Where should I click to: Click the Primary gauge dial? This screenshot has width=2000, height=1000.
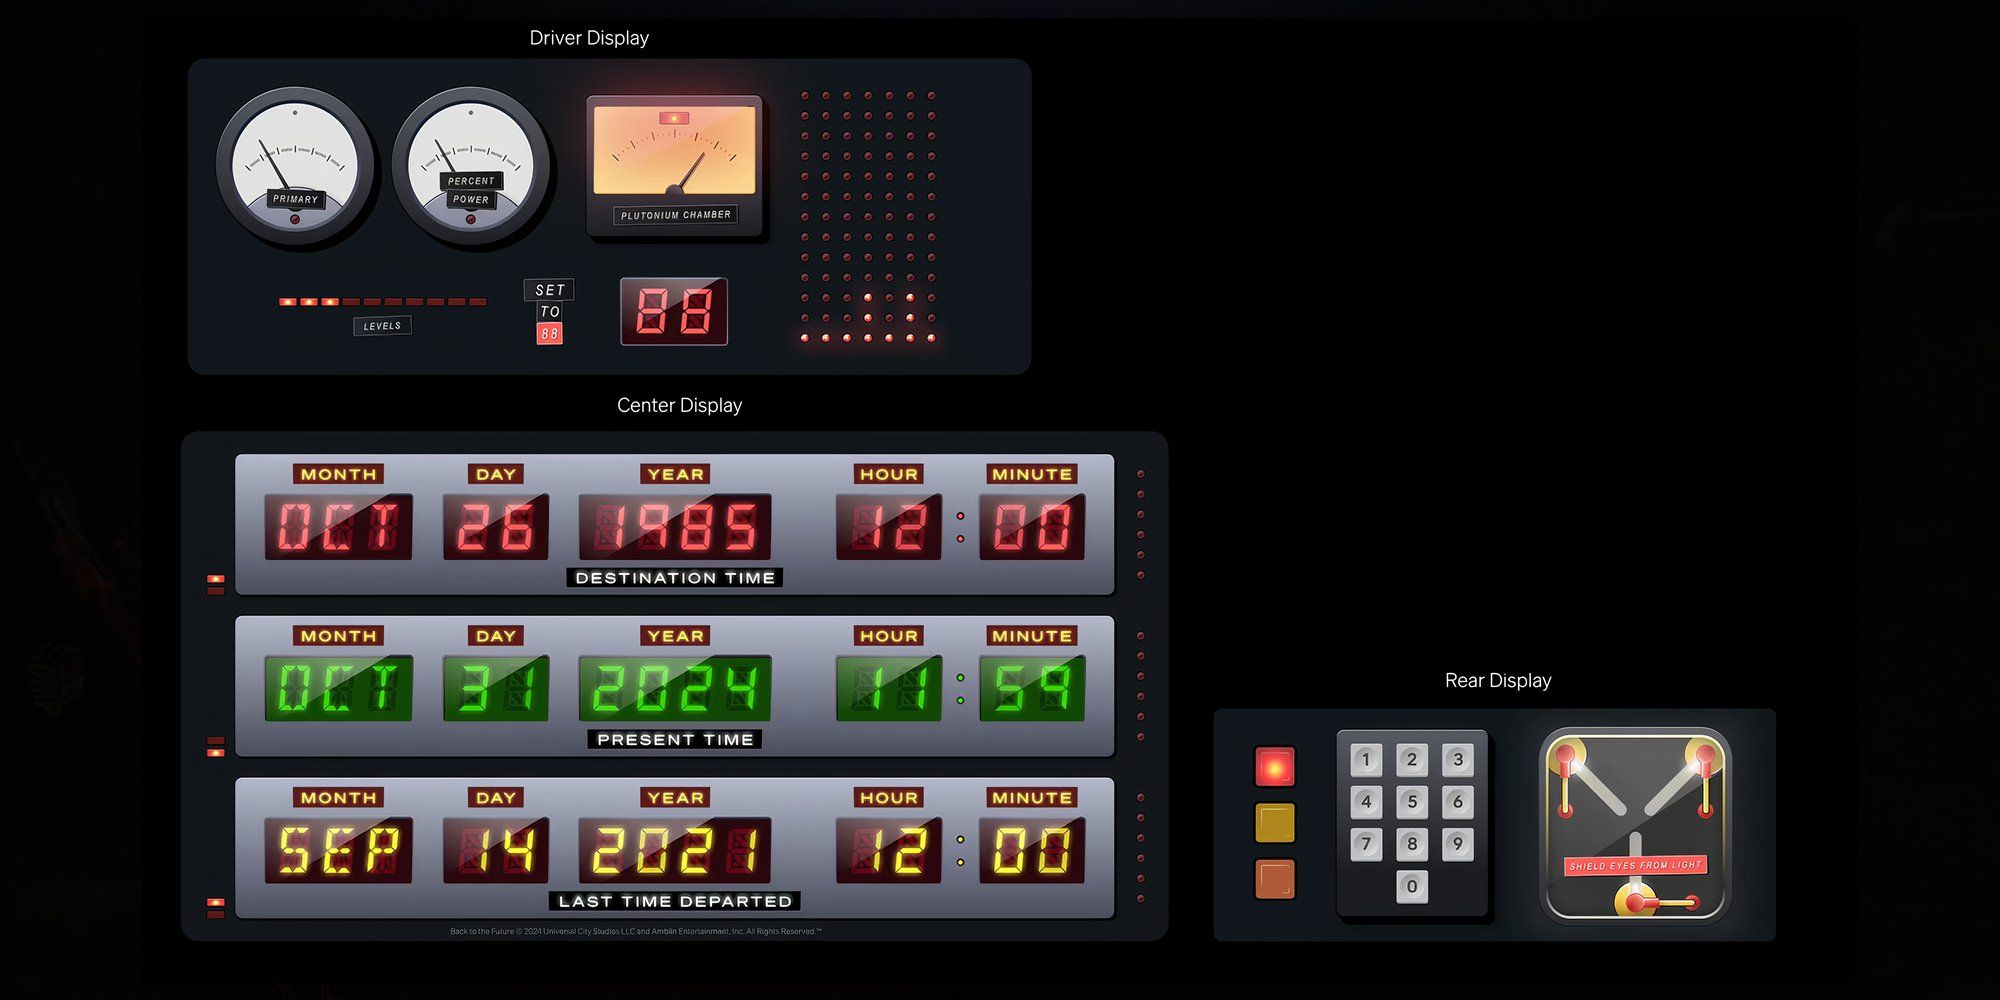(x=295, y=167)
